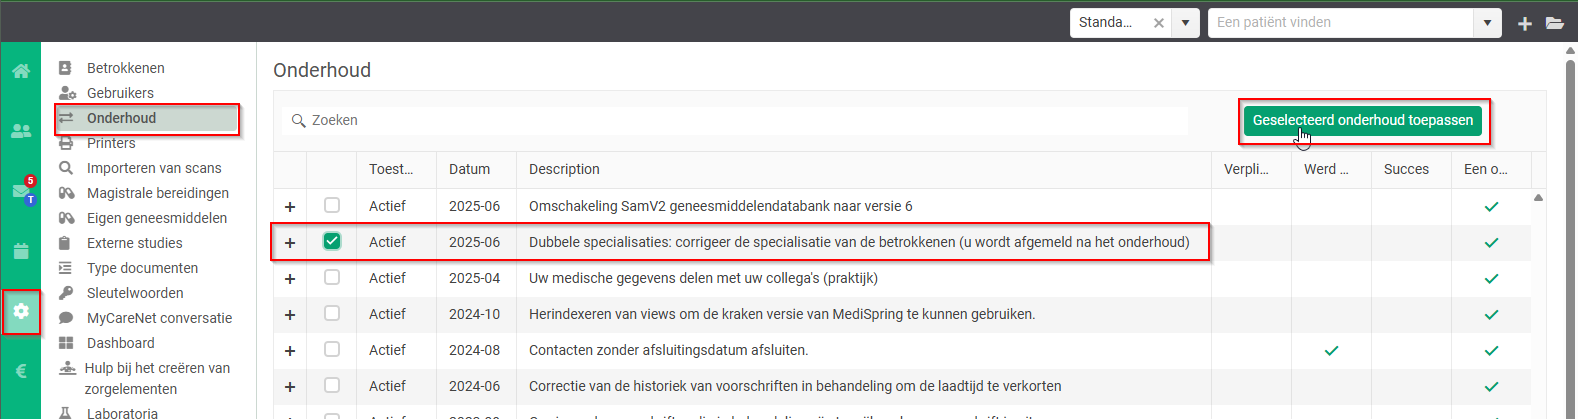The image size is (1578, 419).
Task: Click the Printers printer icon
Action: click(66, 143)
